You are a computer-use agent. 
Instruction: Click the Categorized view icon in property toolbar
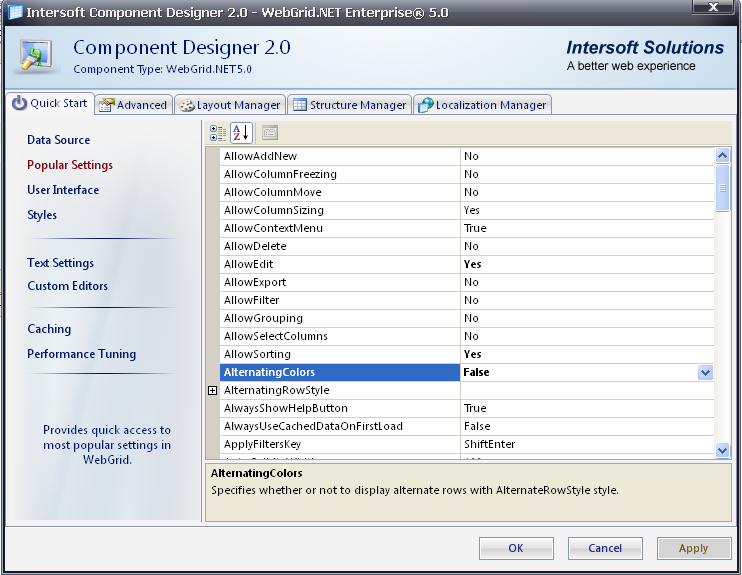tap(218, 133)
